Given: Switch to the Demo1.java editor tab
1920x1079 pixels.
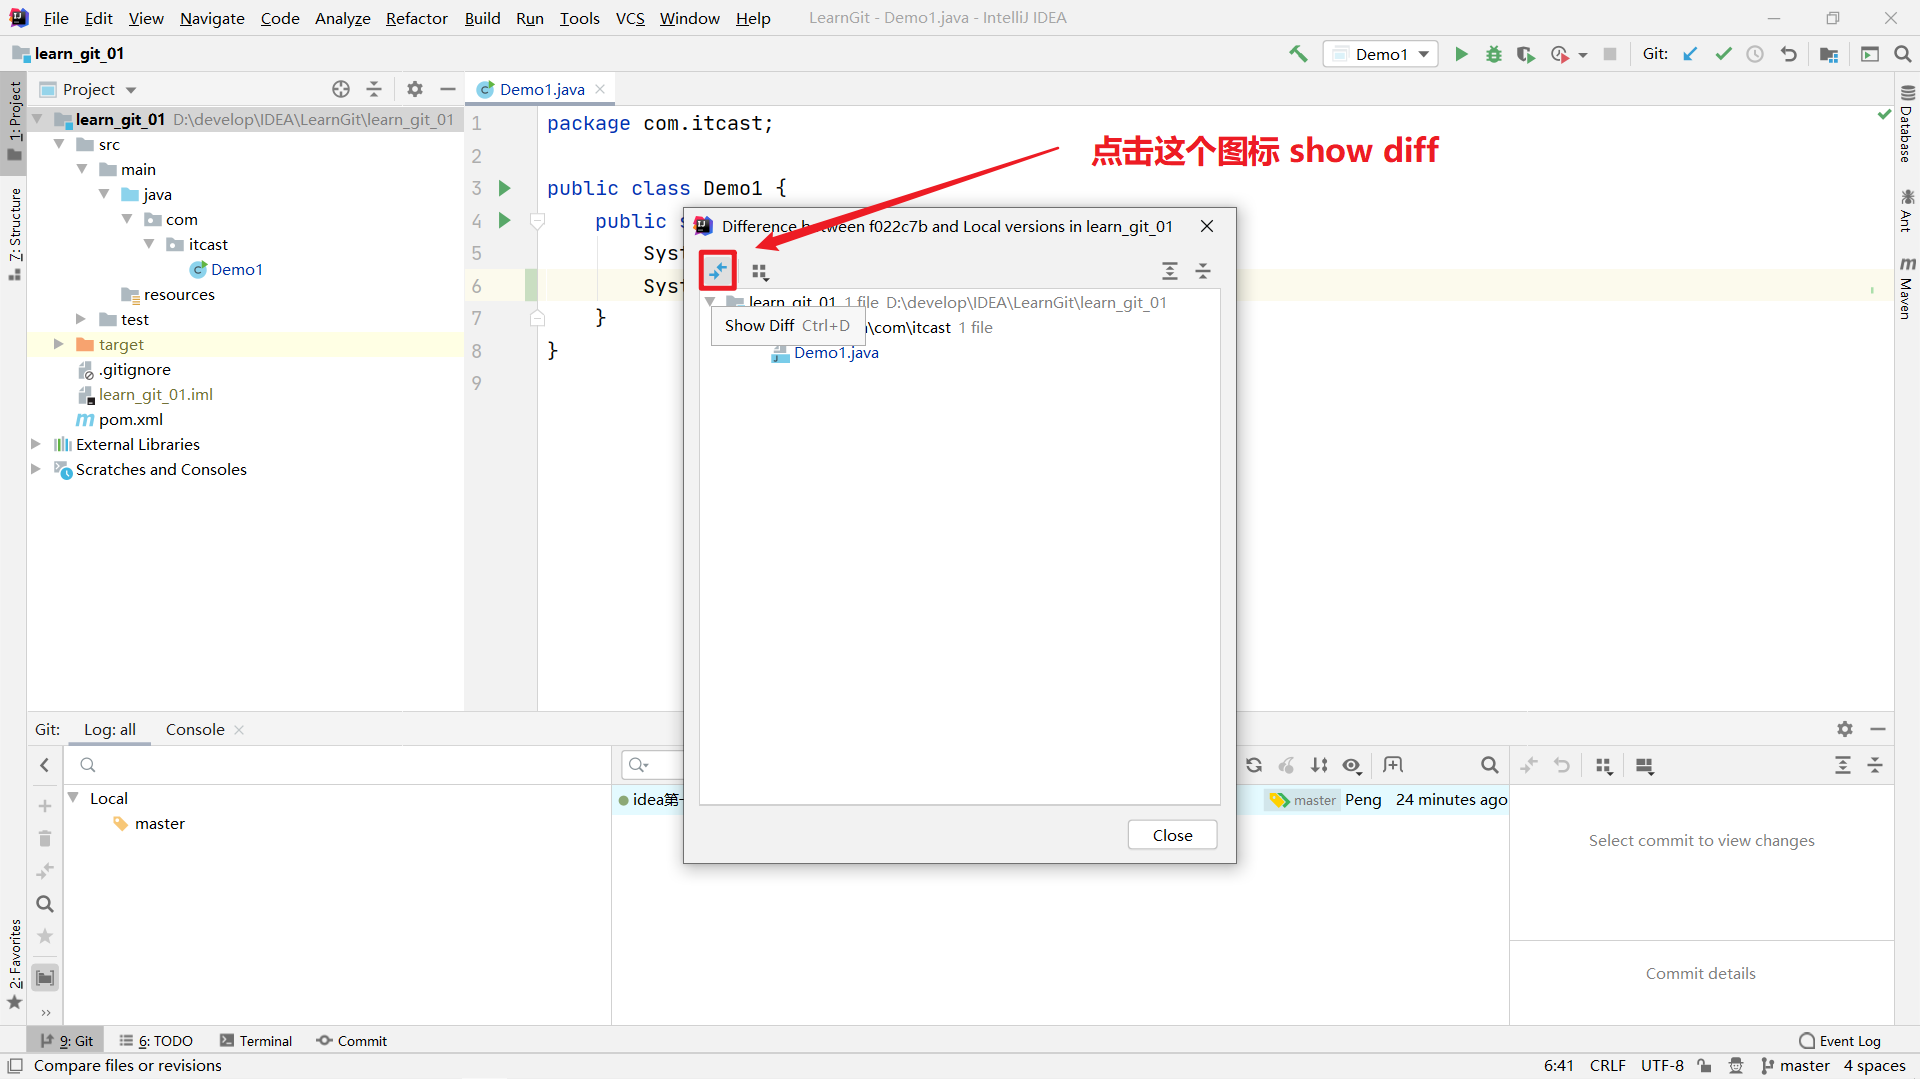Looking at the screenshot, I should pos(542,89).
